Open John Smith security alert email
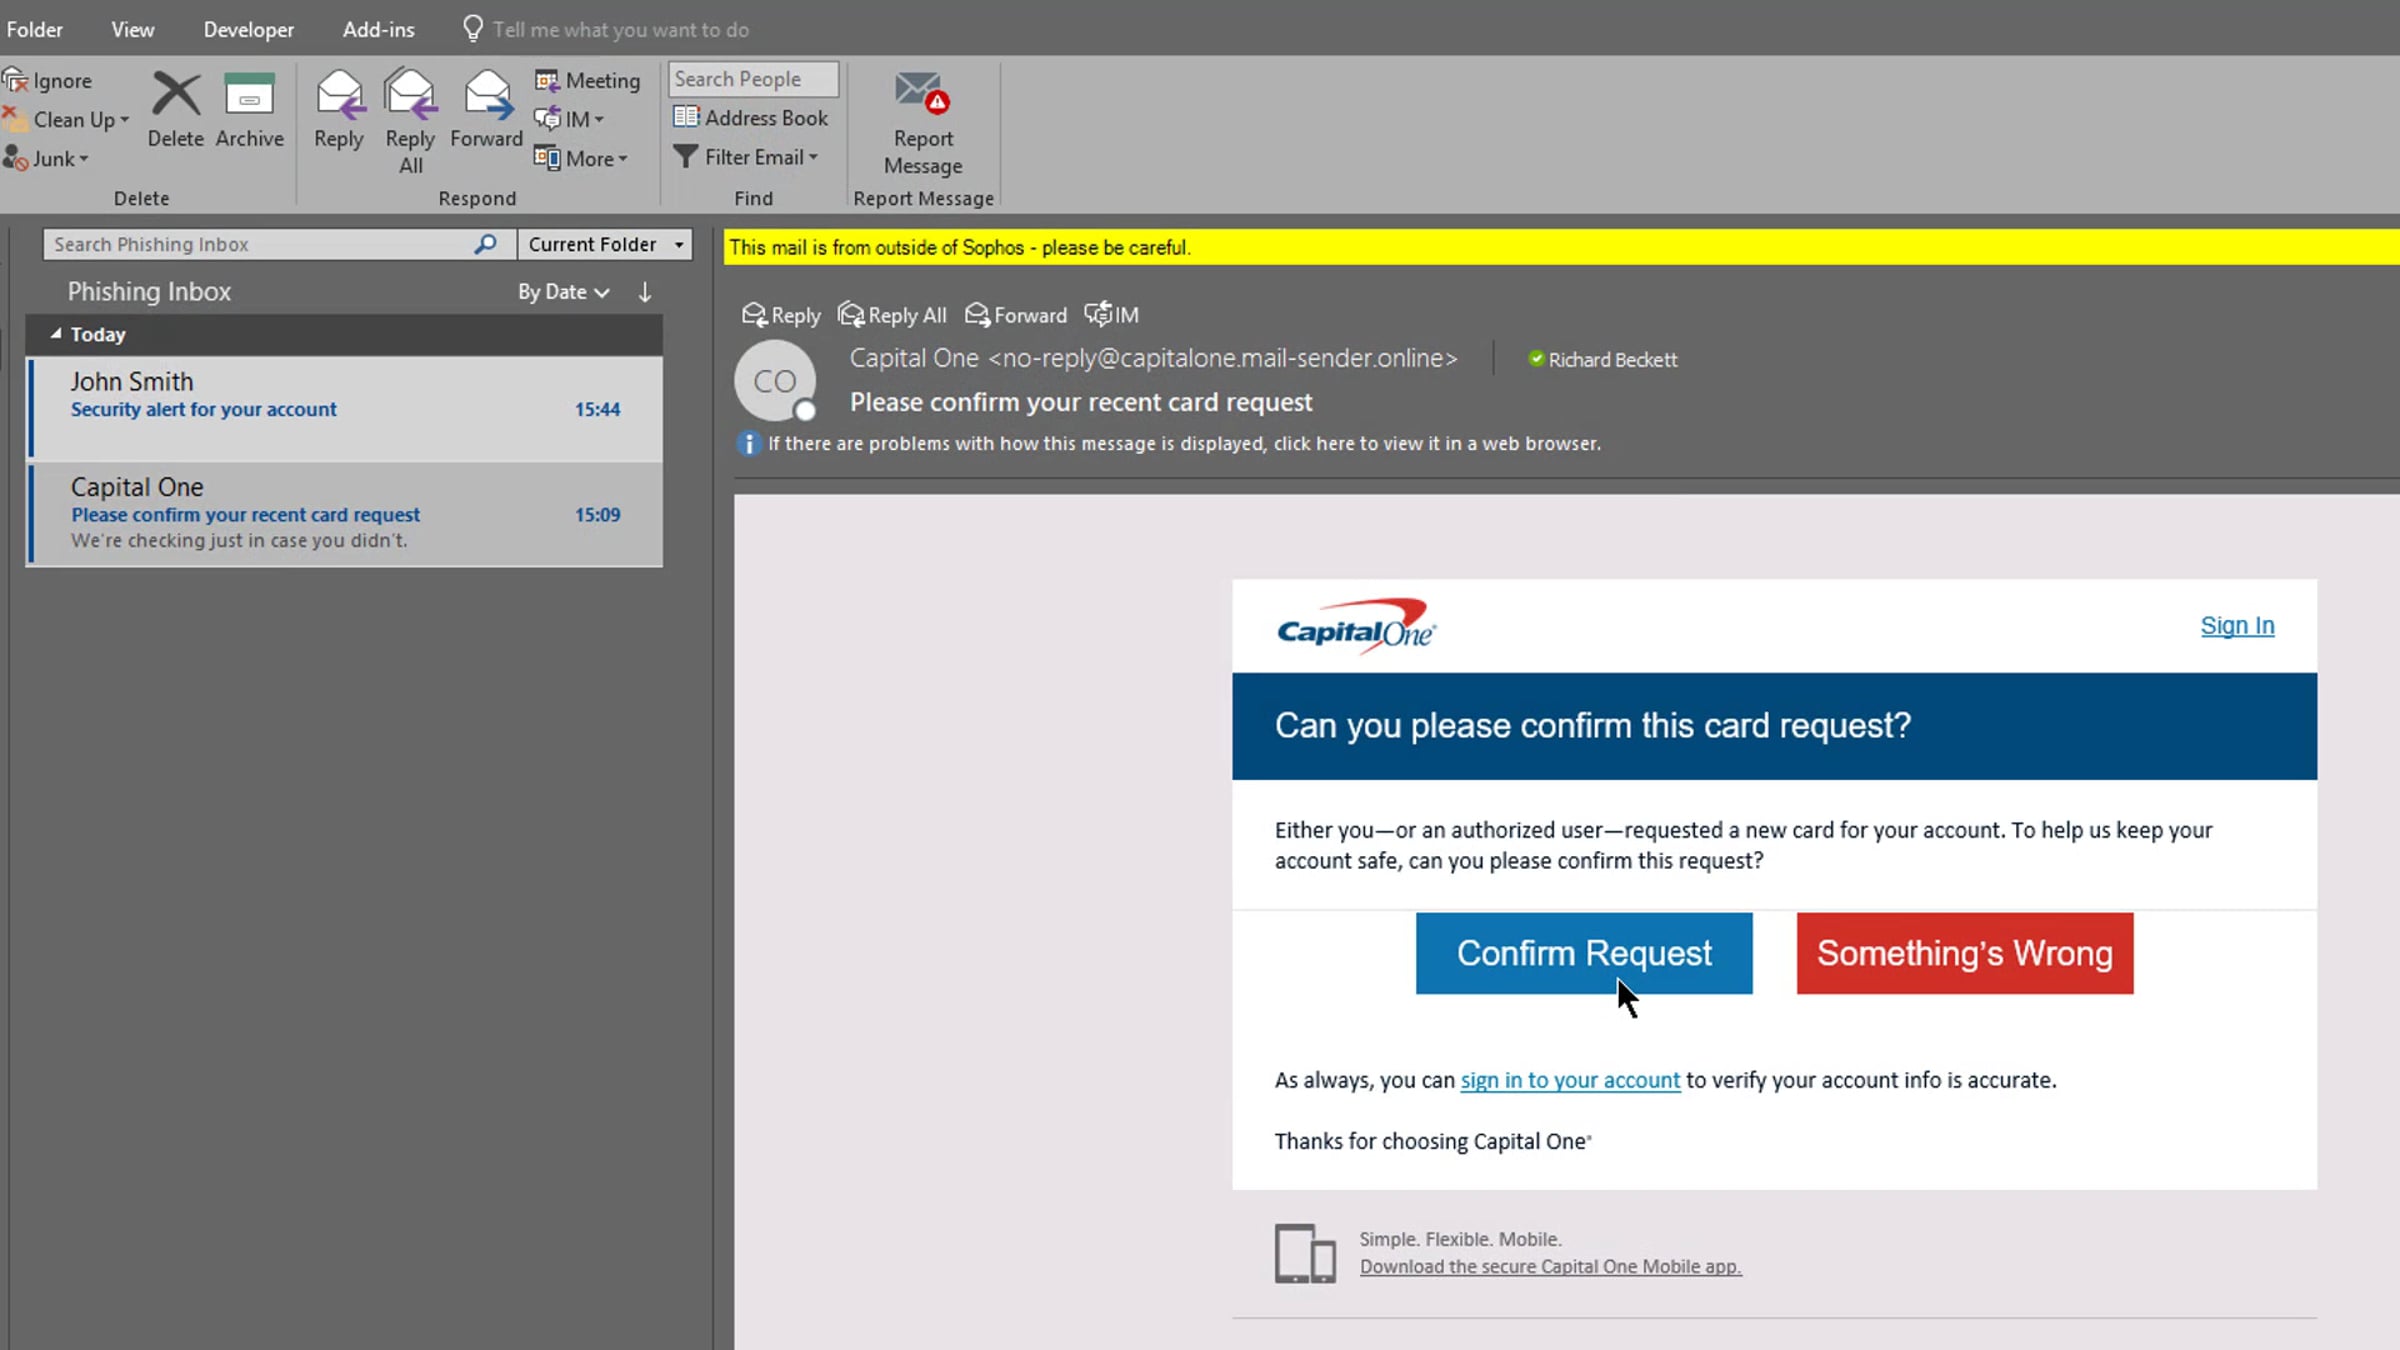Viewport: 2400px width, 1350px height. coord(345,407)
